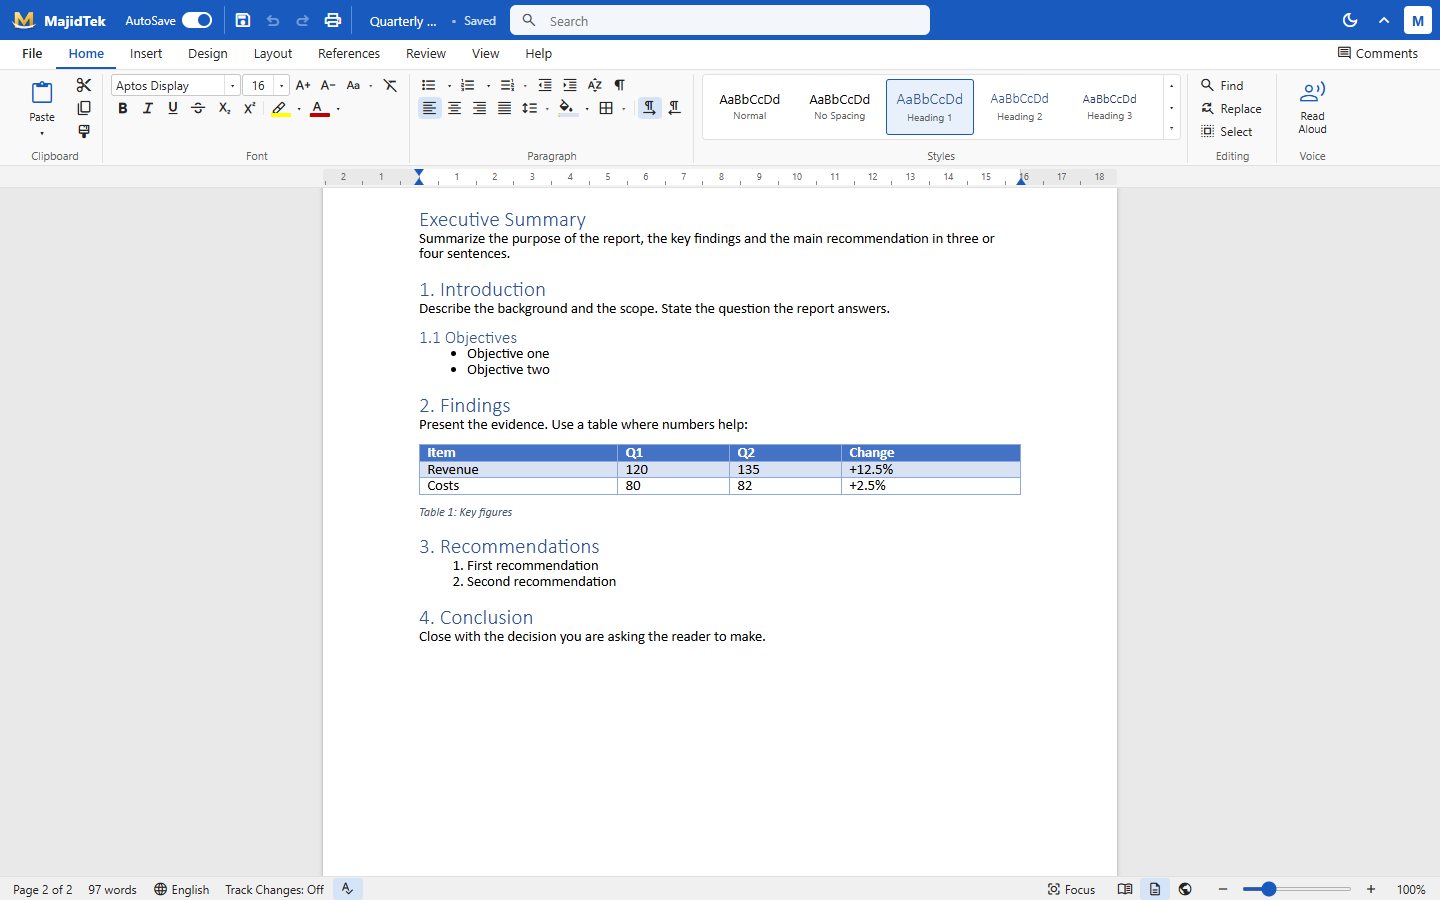
Task: Open Read Aloud voice tool
Action: (x=1312, y=108)
